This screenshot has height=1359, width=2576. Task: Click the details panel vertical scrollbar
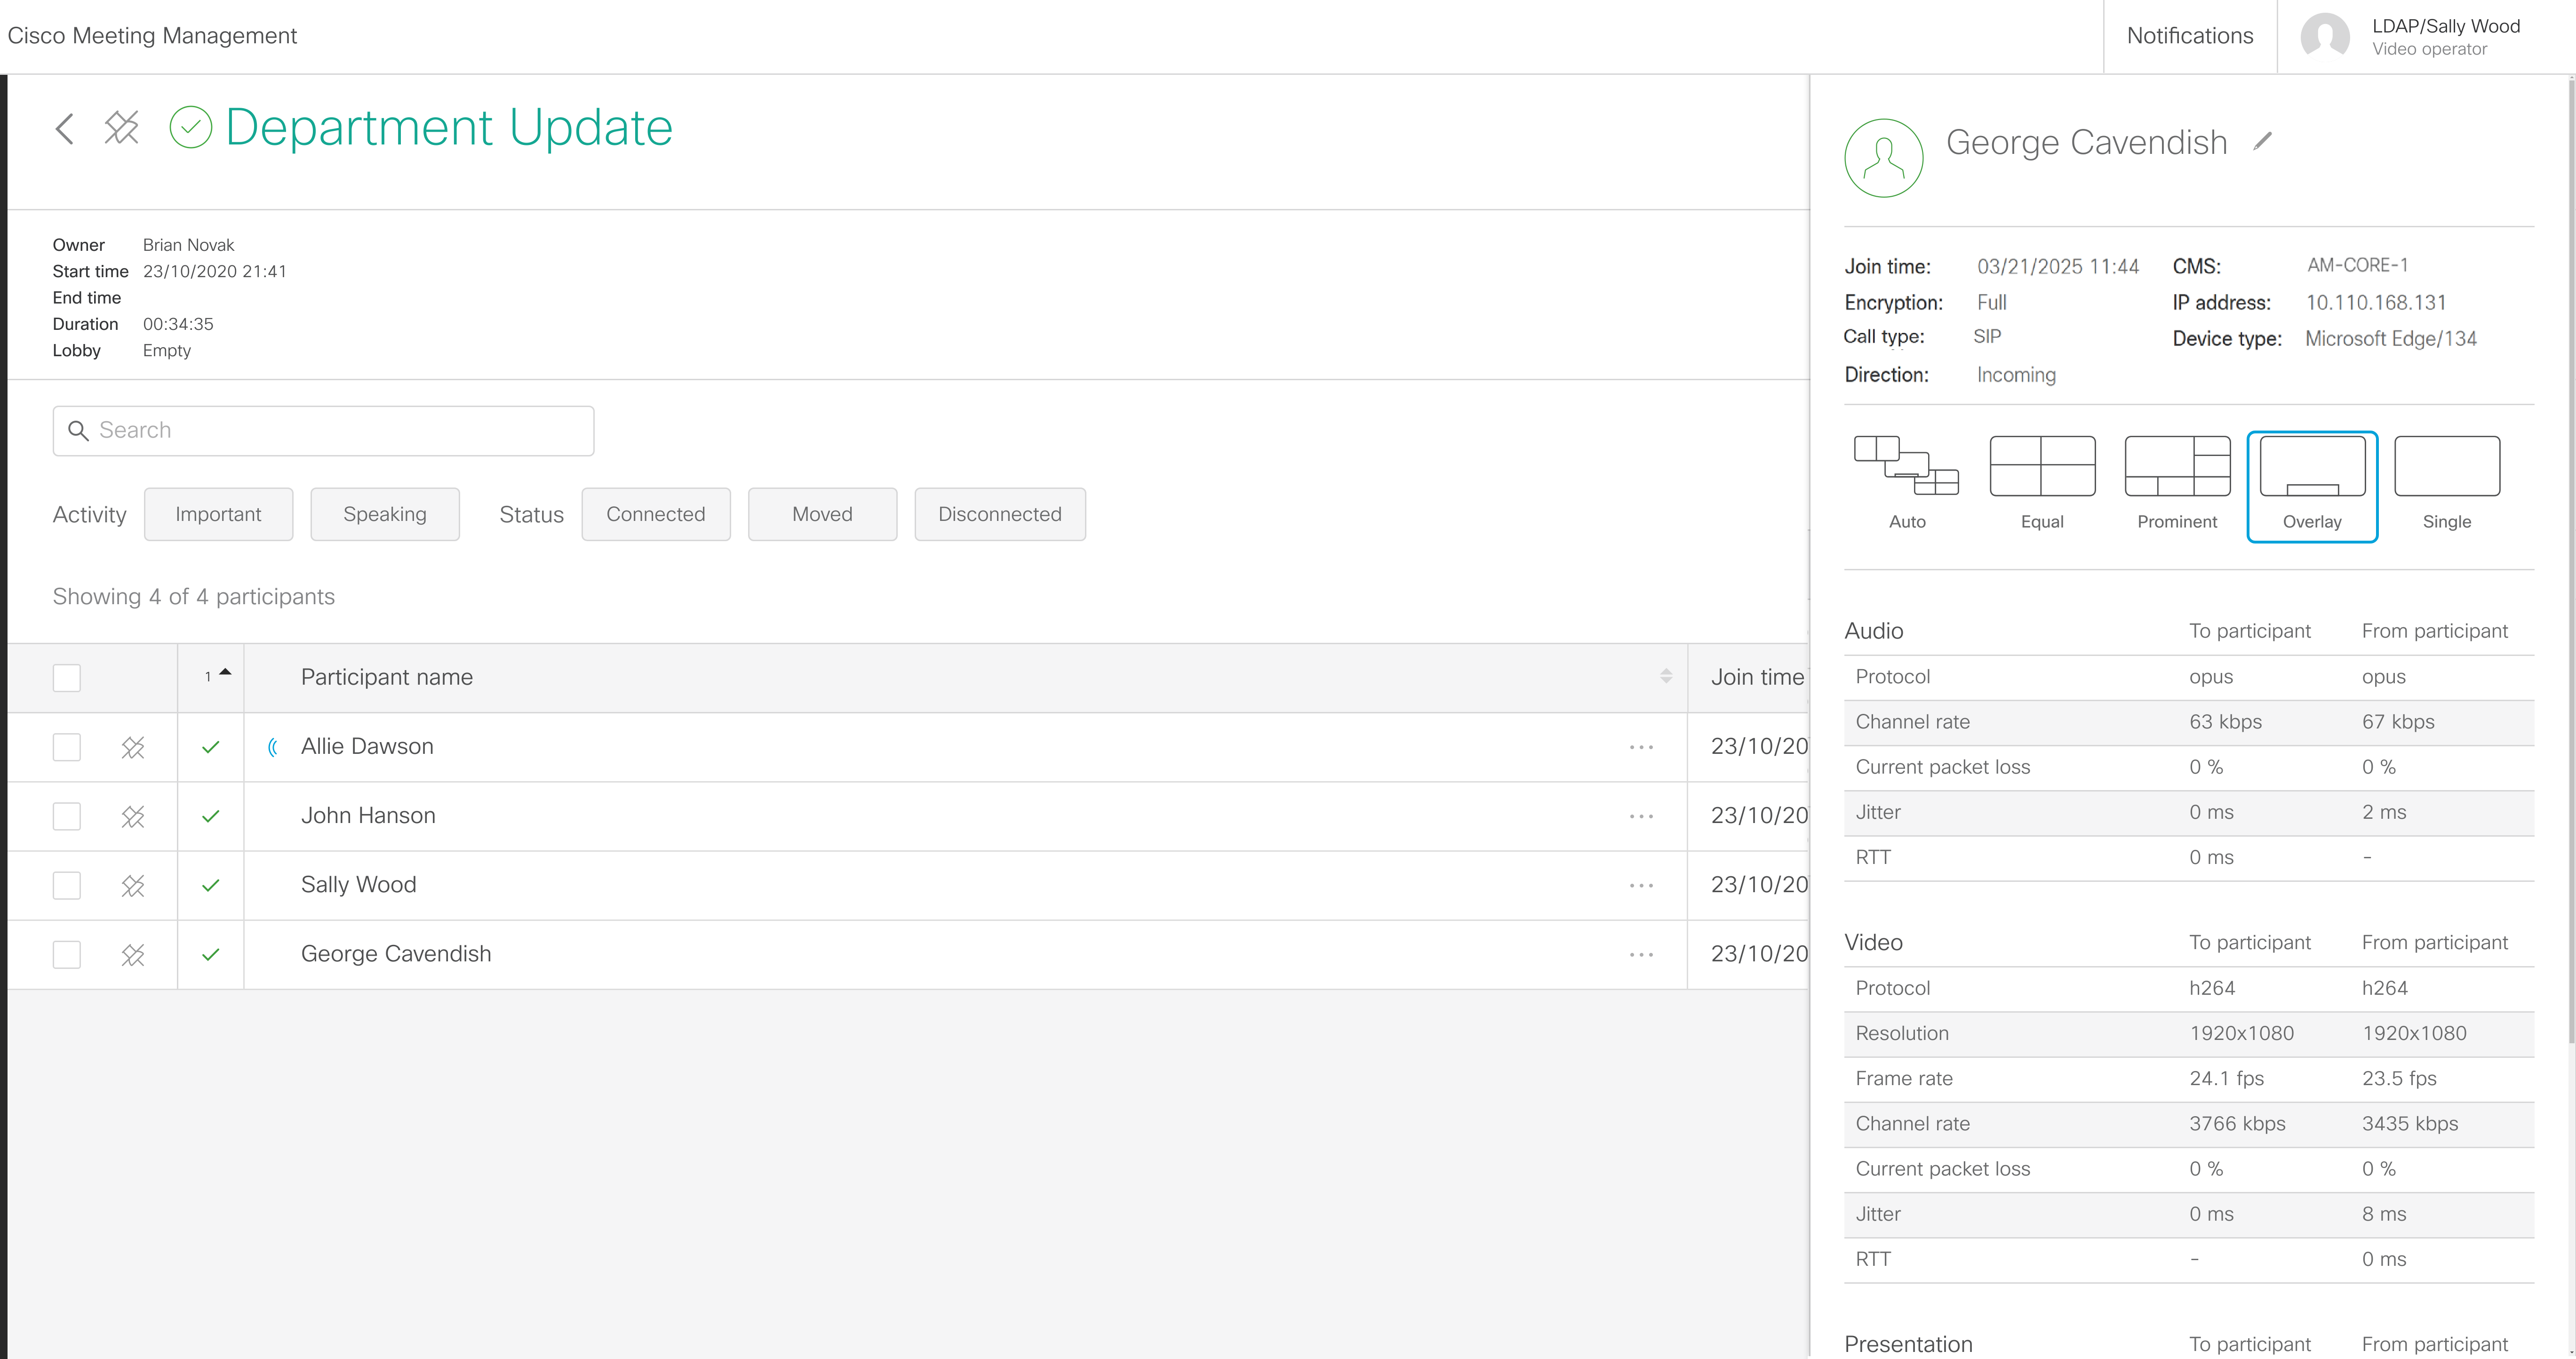(2571, 560)
